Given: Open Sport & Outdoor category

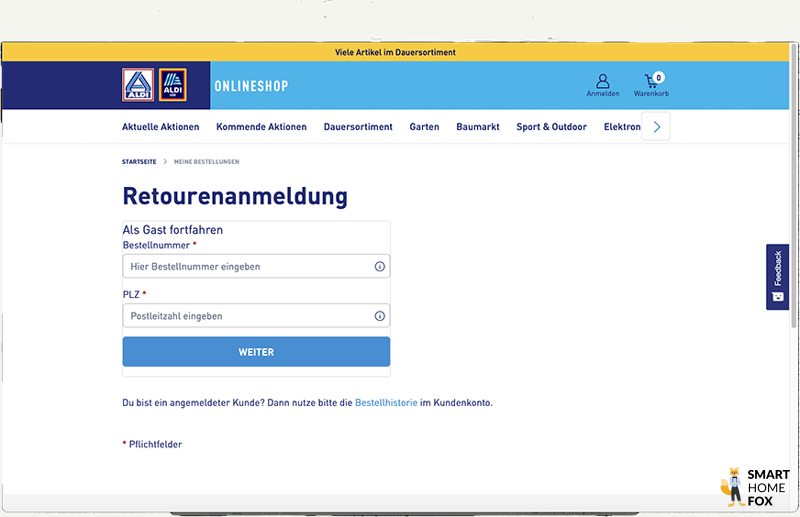Looking at the screenshot, I should [x=552, y=127].
